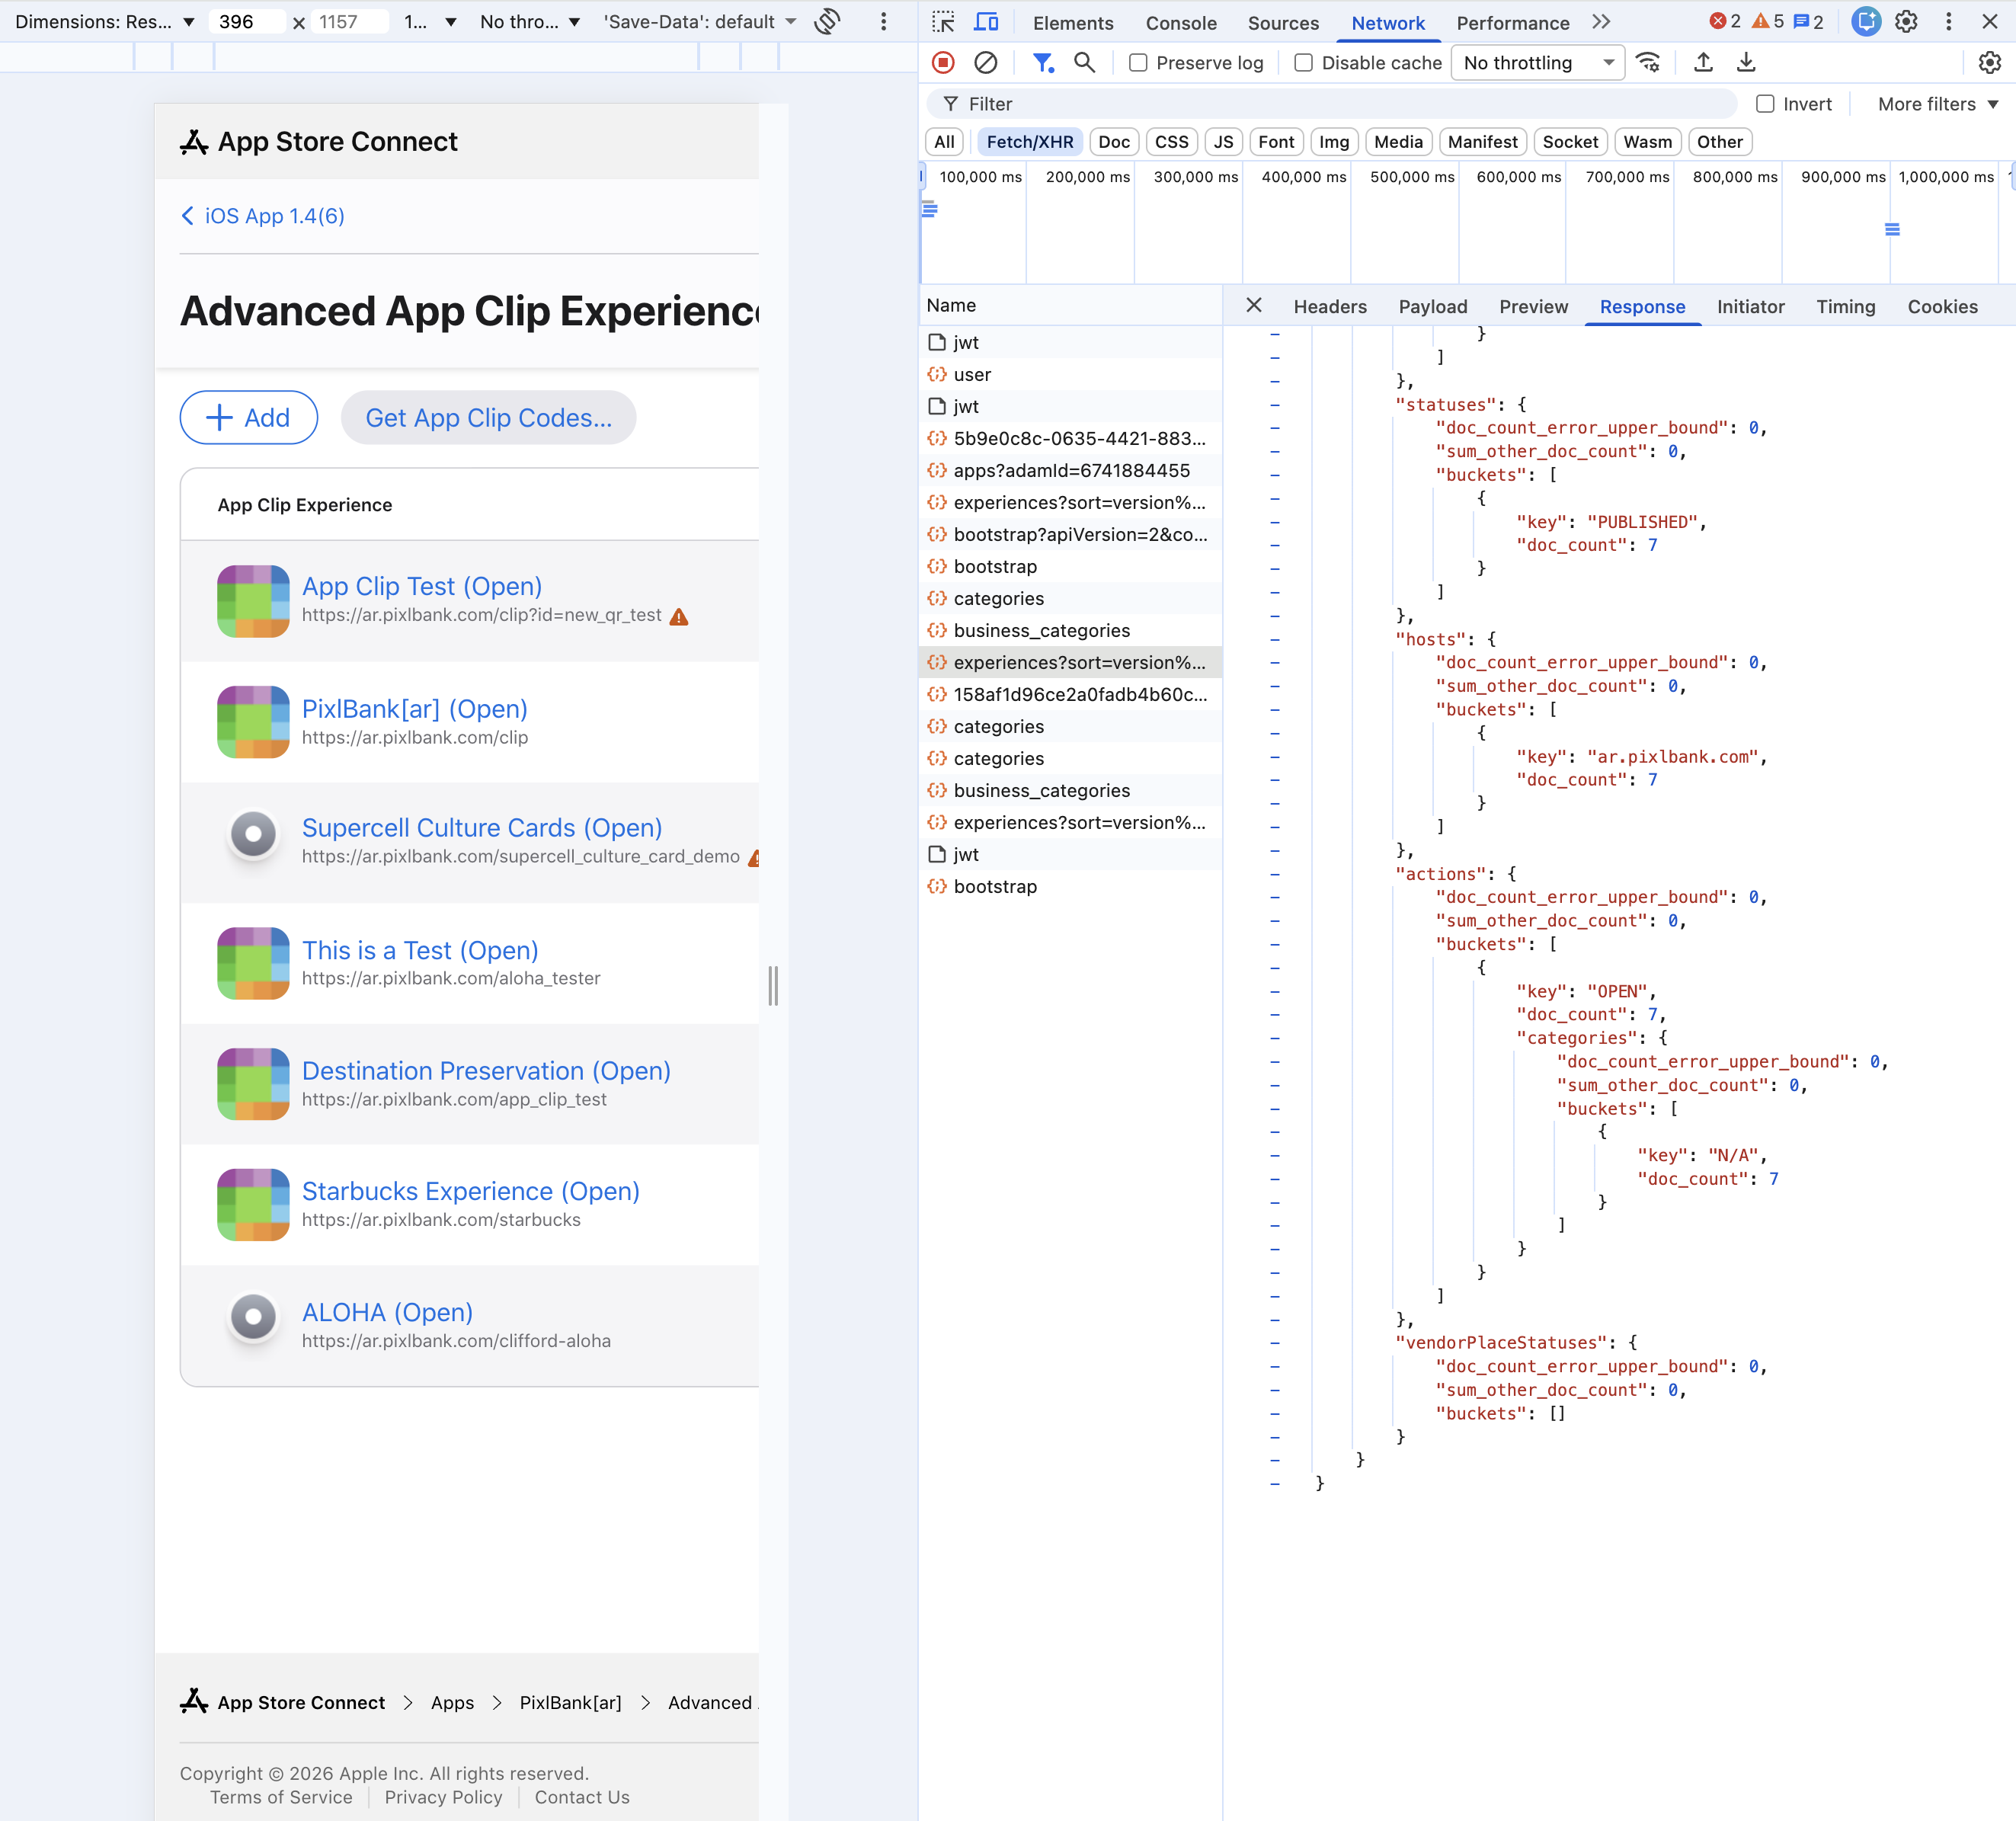Image resolution: width=2016 pixels, height=1821 pixels.
Task: Activate the inspect element picker icon
Action: click(x=943, y=22)
